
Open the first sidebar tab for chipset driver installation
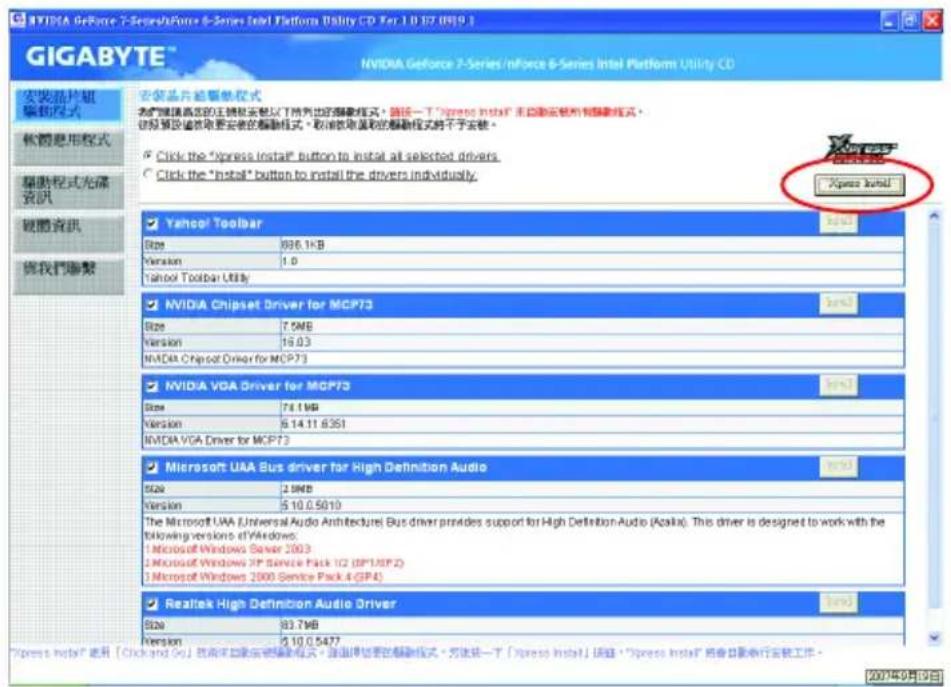[x=68, y=104]
